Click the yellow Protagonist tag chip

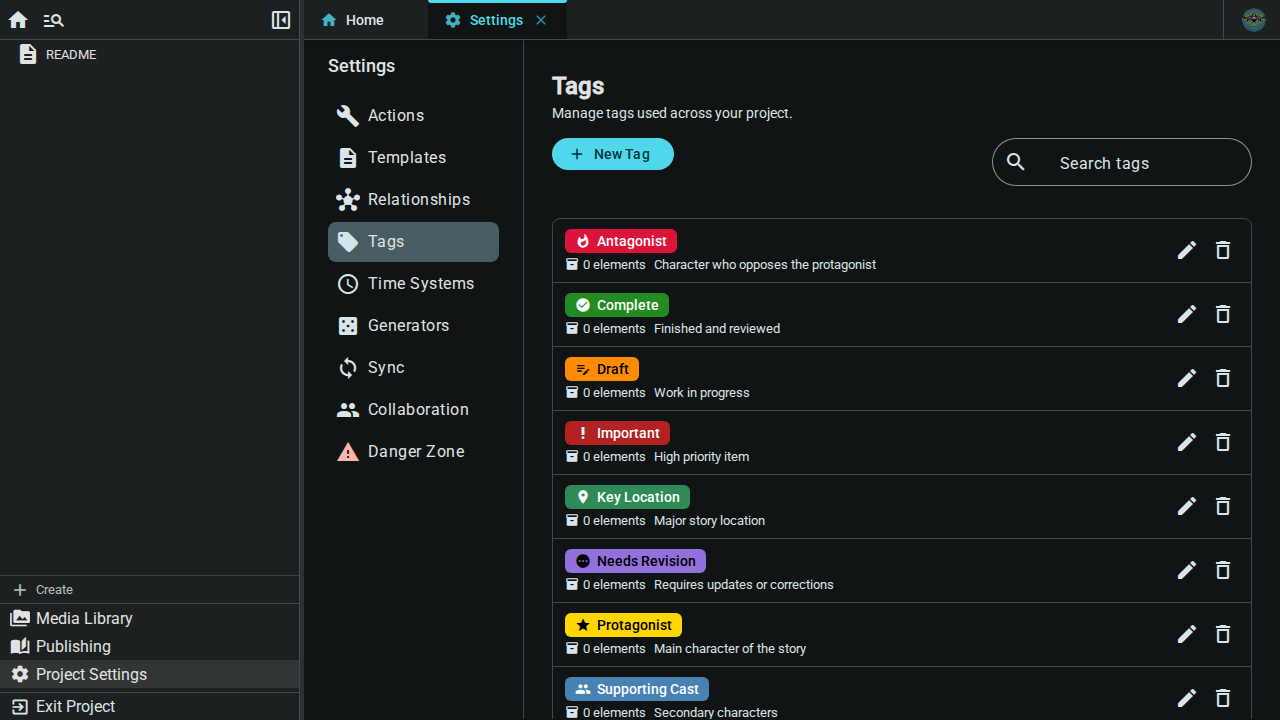(623, 625)
